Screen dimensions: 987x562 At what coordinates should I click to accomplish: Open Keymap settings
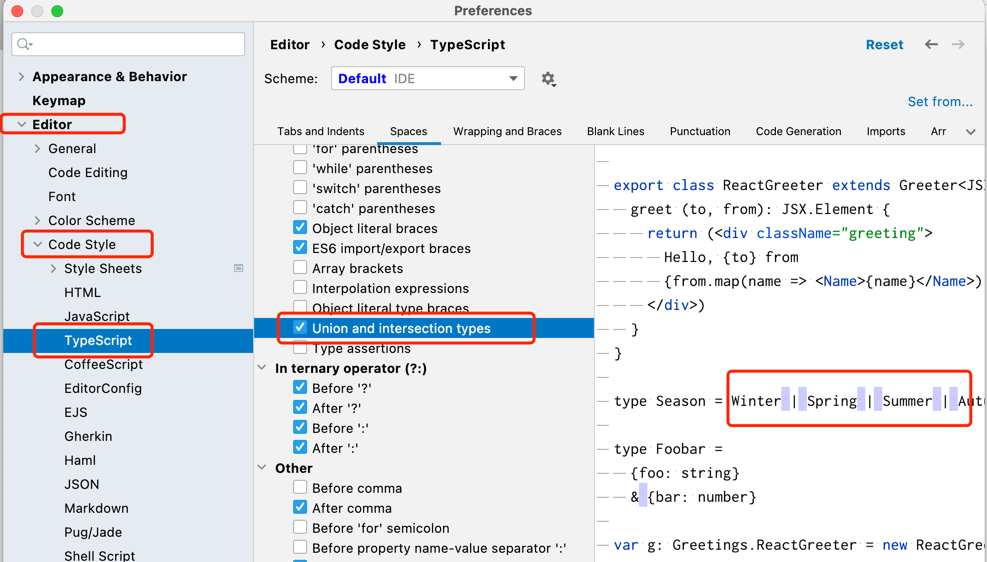point(59,101)
